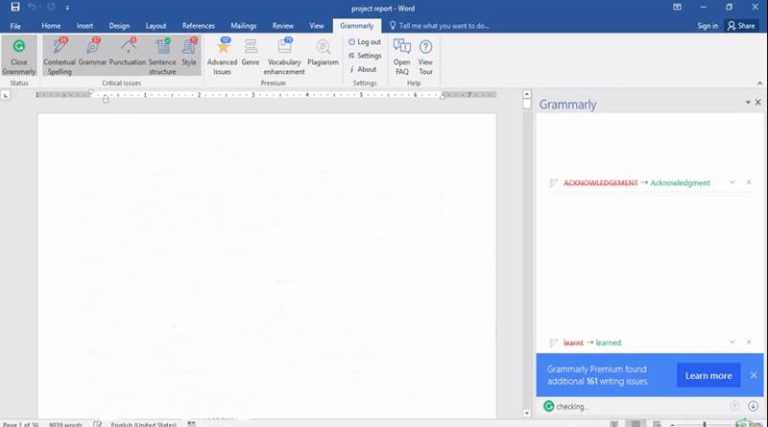Click the Grammarly logo next to checking
Image resolution: width=768 pixels, height=427 pixels.
[549, 406]
